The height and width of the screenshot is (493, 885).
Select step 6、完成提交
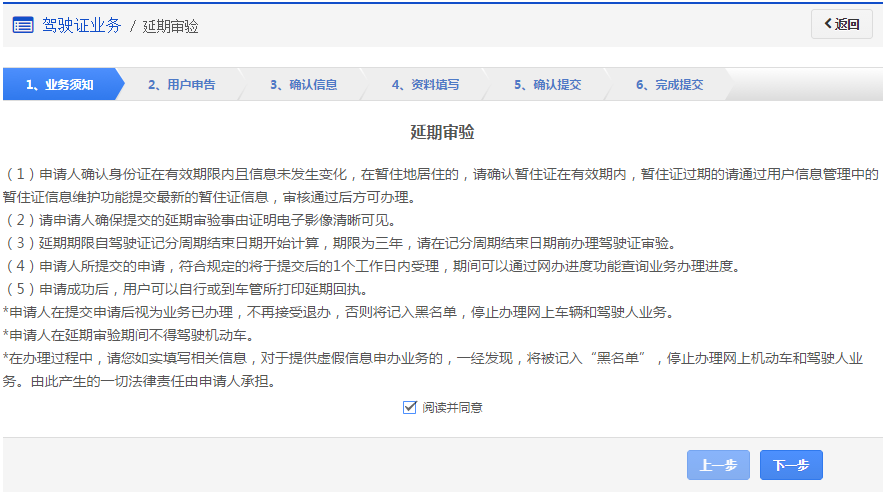pos(669,85)
